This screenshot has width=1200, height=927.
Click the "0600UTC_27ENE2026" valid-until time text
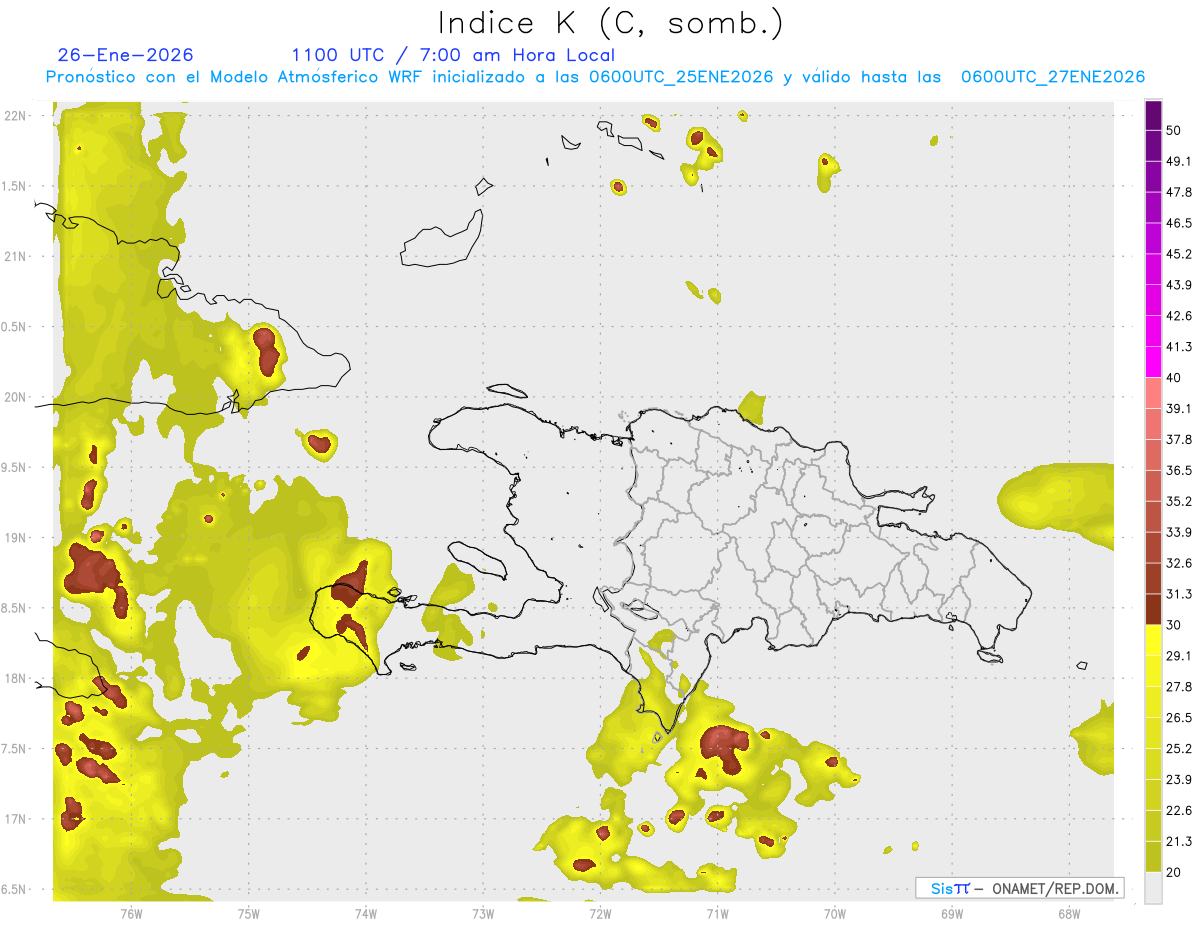pyautogui.click(x=1052, y=77)
